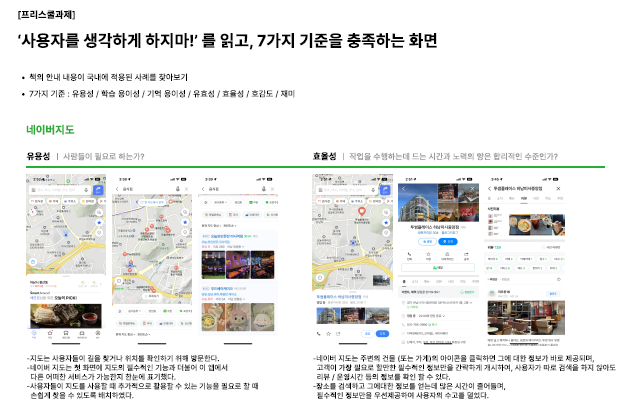Tap blue directions button on 효율성 map screen
The width and height of the screenshot is (636, 406).
[x=385, y=190]
